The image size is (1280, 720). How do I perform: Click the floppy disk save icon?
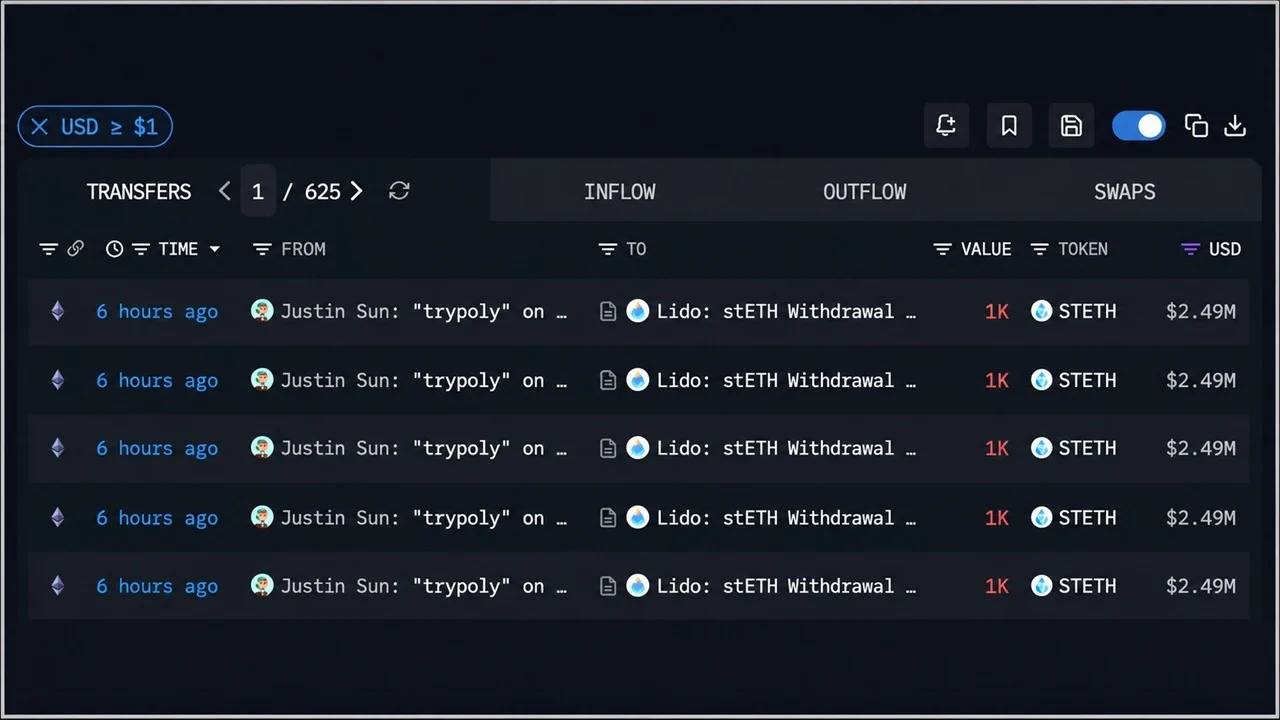pyautogui.click(x=1071, y=126)
